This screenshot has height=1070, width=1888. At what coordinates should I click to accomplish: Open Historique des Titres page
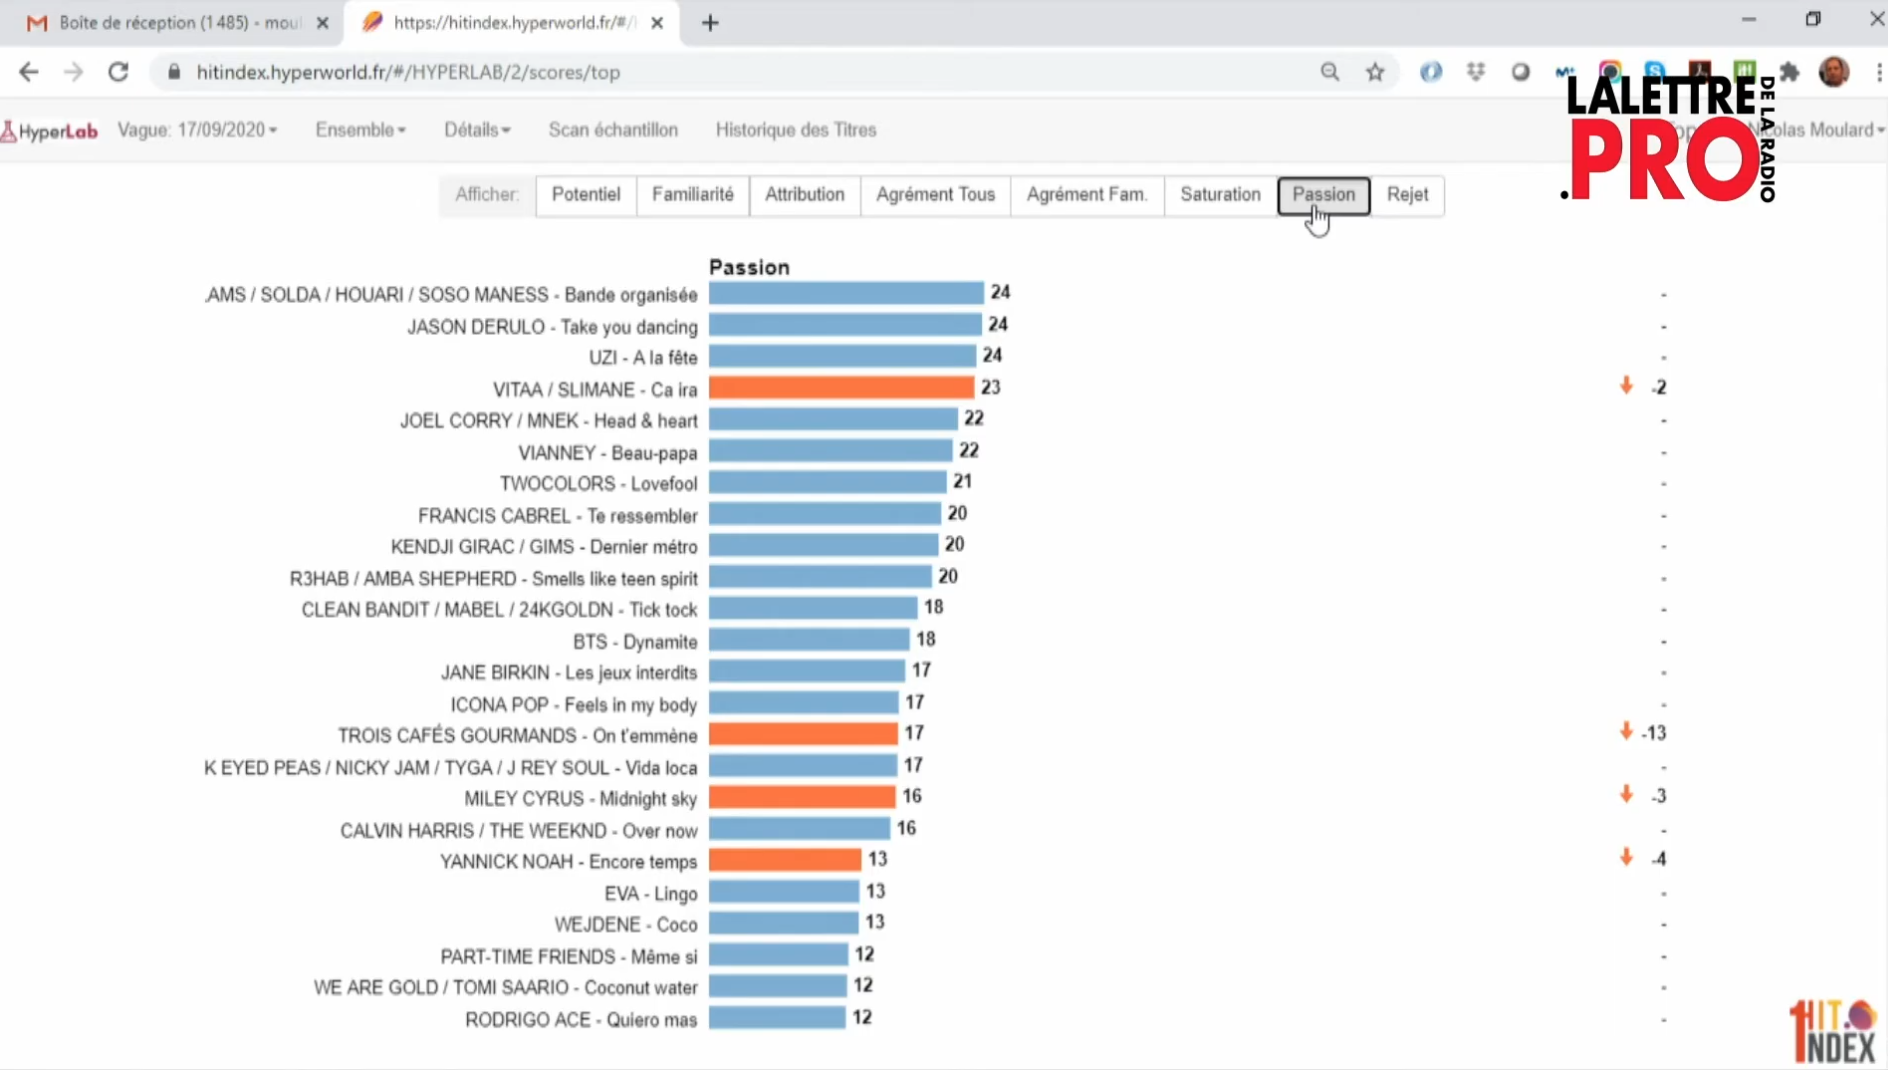coord(795,130)
